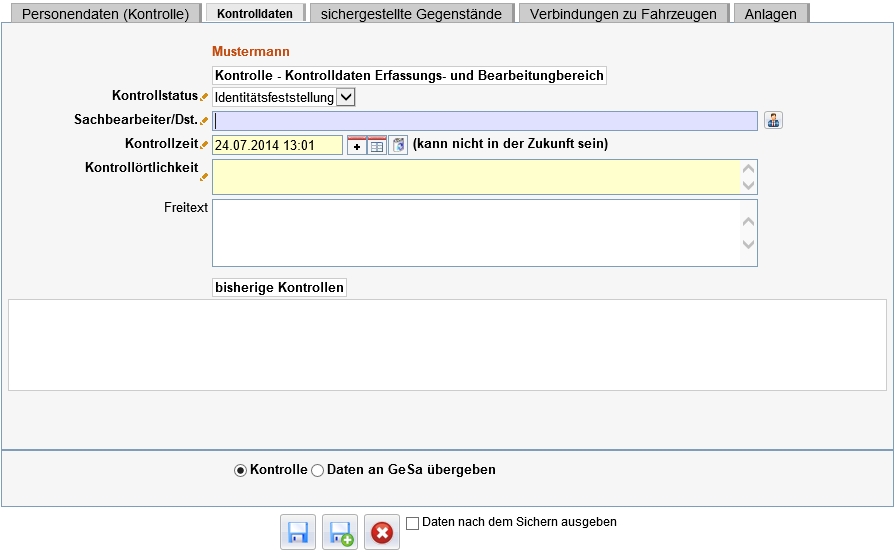
Task: Select the Kontrolle radio button
Action: [x=241, y=471]
